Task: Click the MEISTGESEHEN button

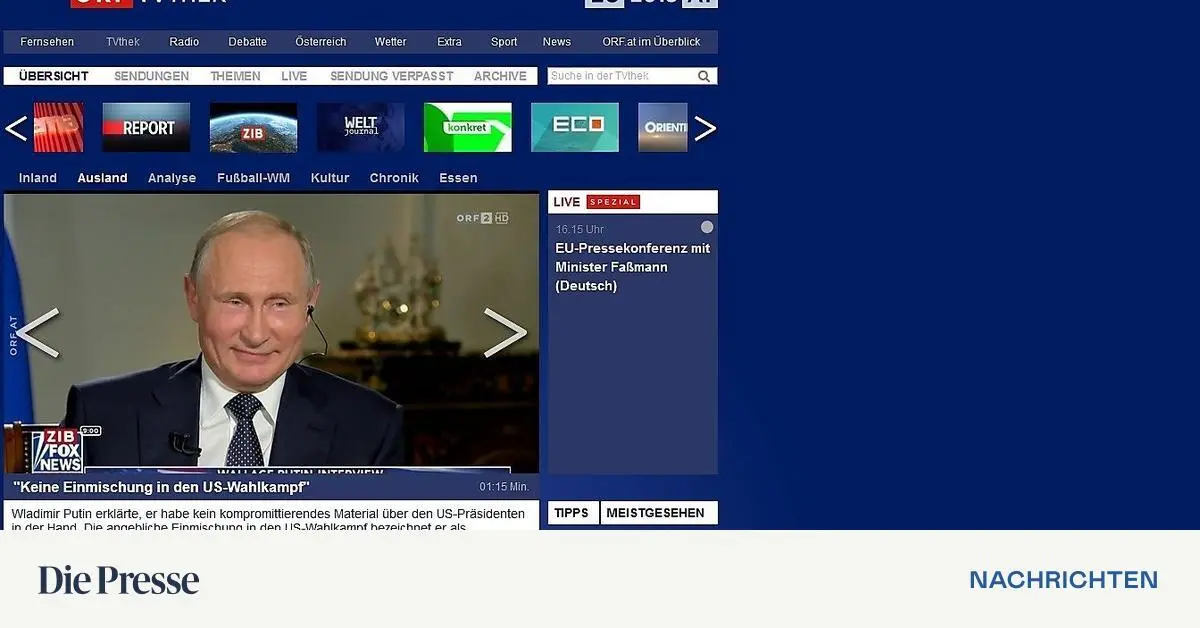Action: [x=659, y=512]
